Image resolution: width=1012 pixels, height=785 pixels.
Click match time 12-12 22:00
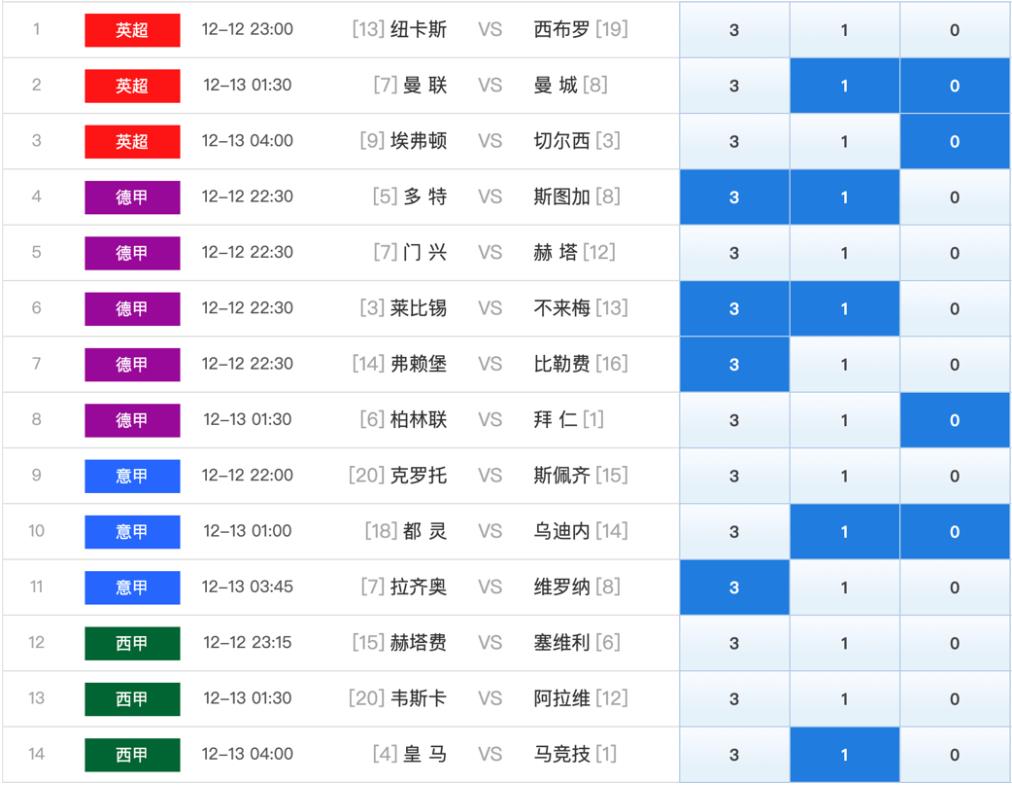247,475
